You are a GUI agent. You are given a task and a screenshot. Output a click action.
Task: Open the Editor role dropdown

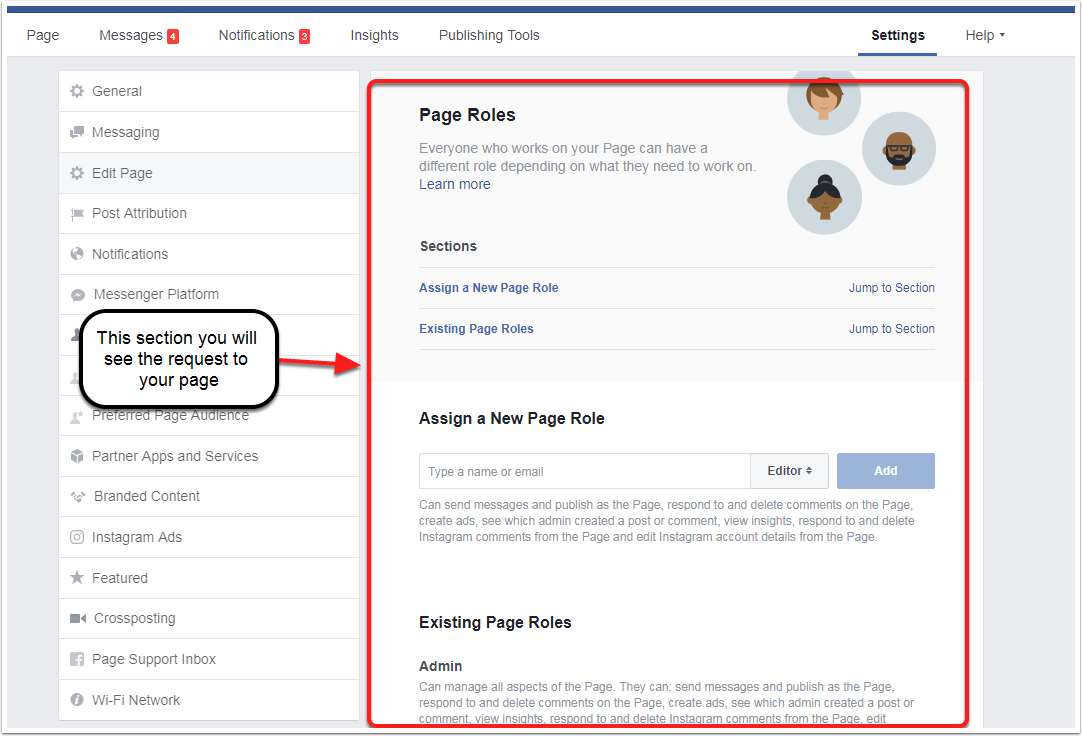[789, 471]
